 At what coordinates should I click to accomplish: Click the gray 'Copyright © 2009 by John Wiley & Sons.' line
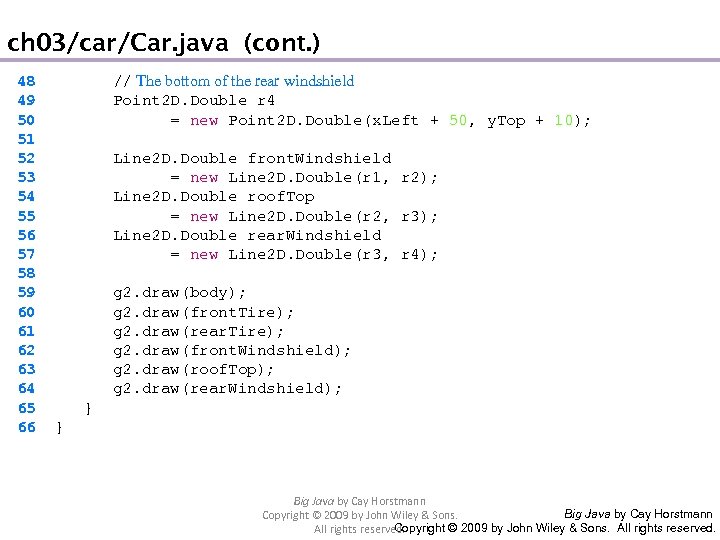(360, 515)
